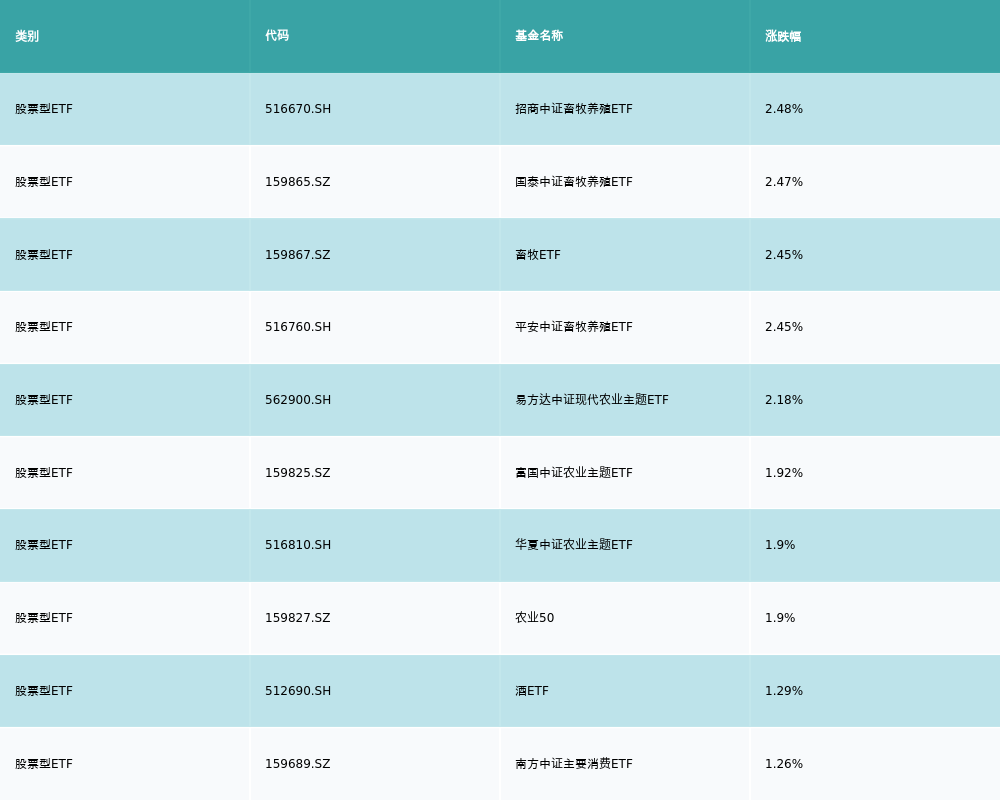Select code 159865.SZ
The height and width of the screenshot is (800, 1000).
pos(298,182)
